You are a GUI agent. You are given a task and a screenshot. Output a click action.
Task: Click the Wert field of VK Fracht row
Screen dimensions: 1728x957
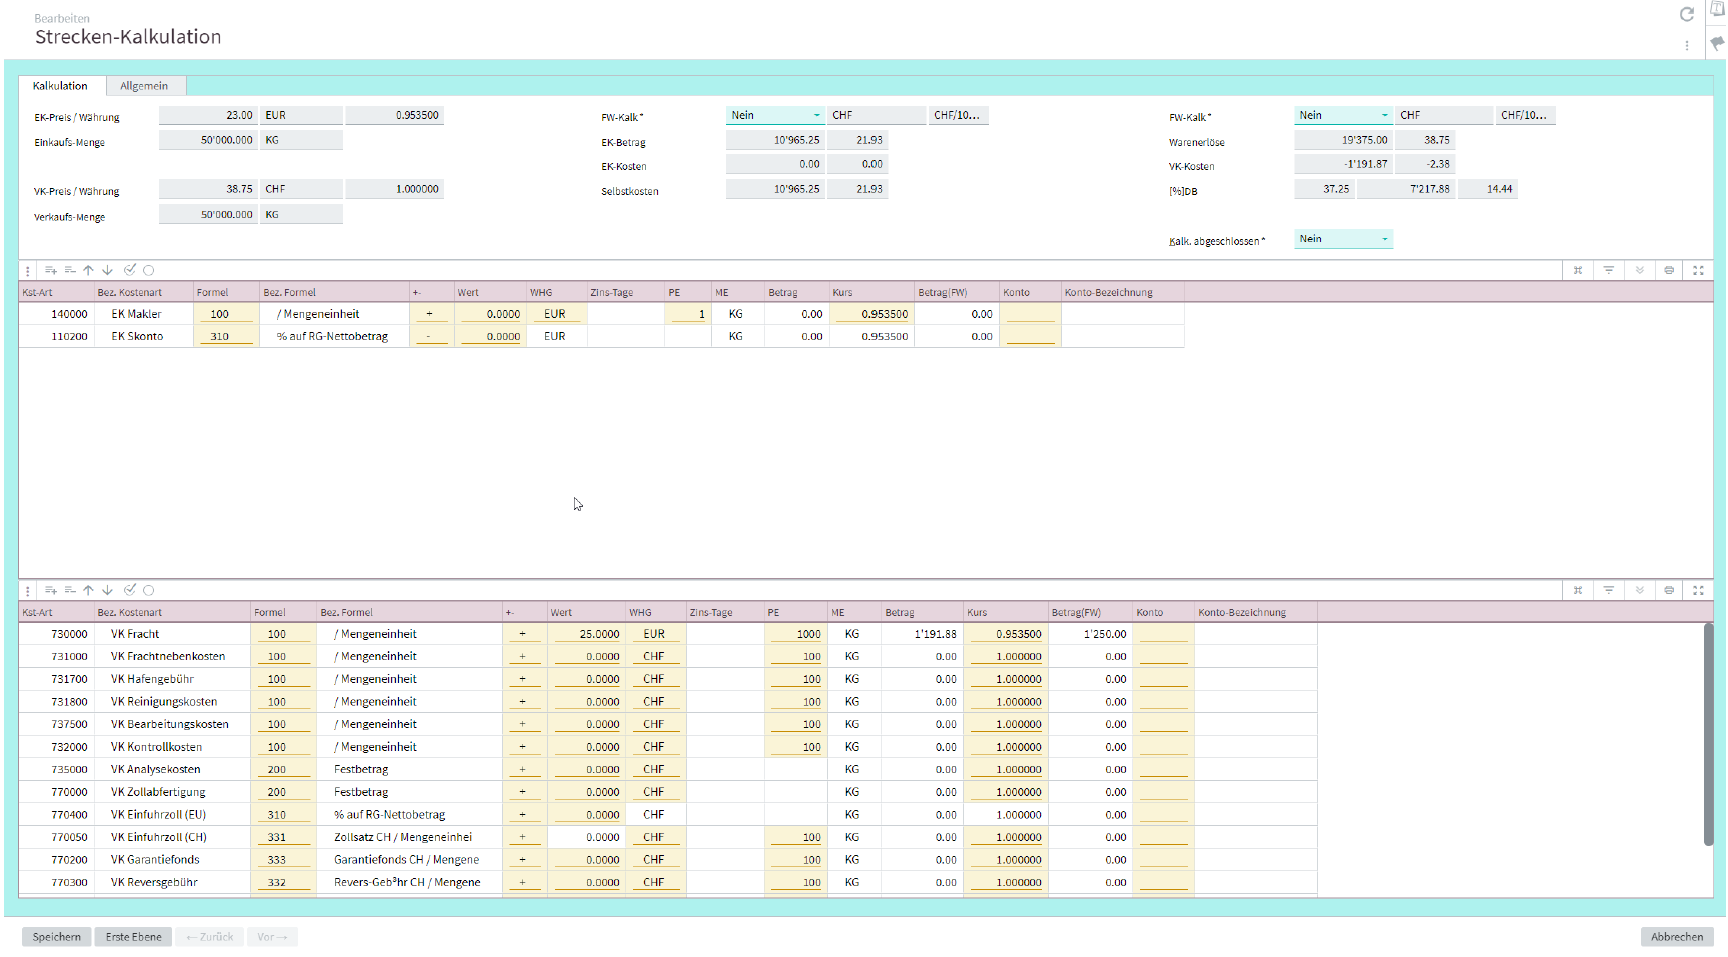587,634
